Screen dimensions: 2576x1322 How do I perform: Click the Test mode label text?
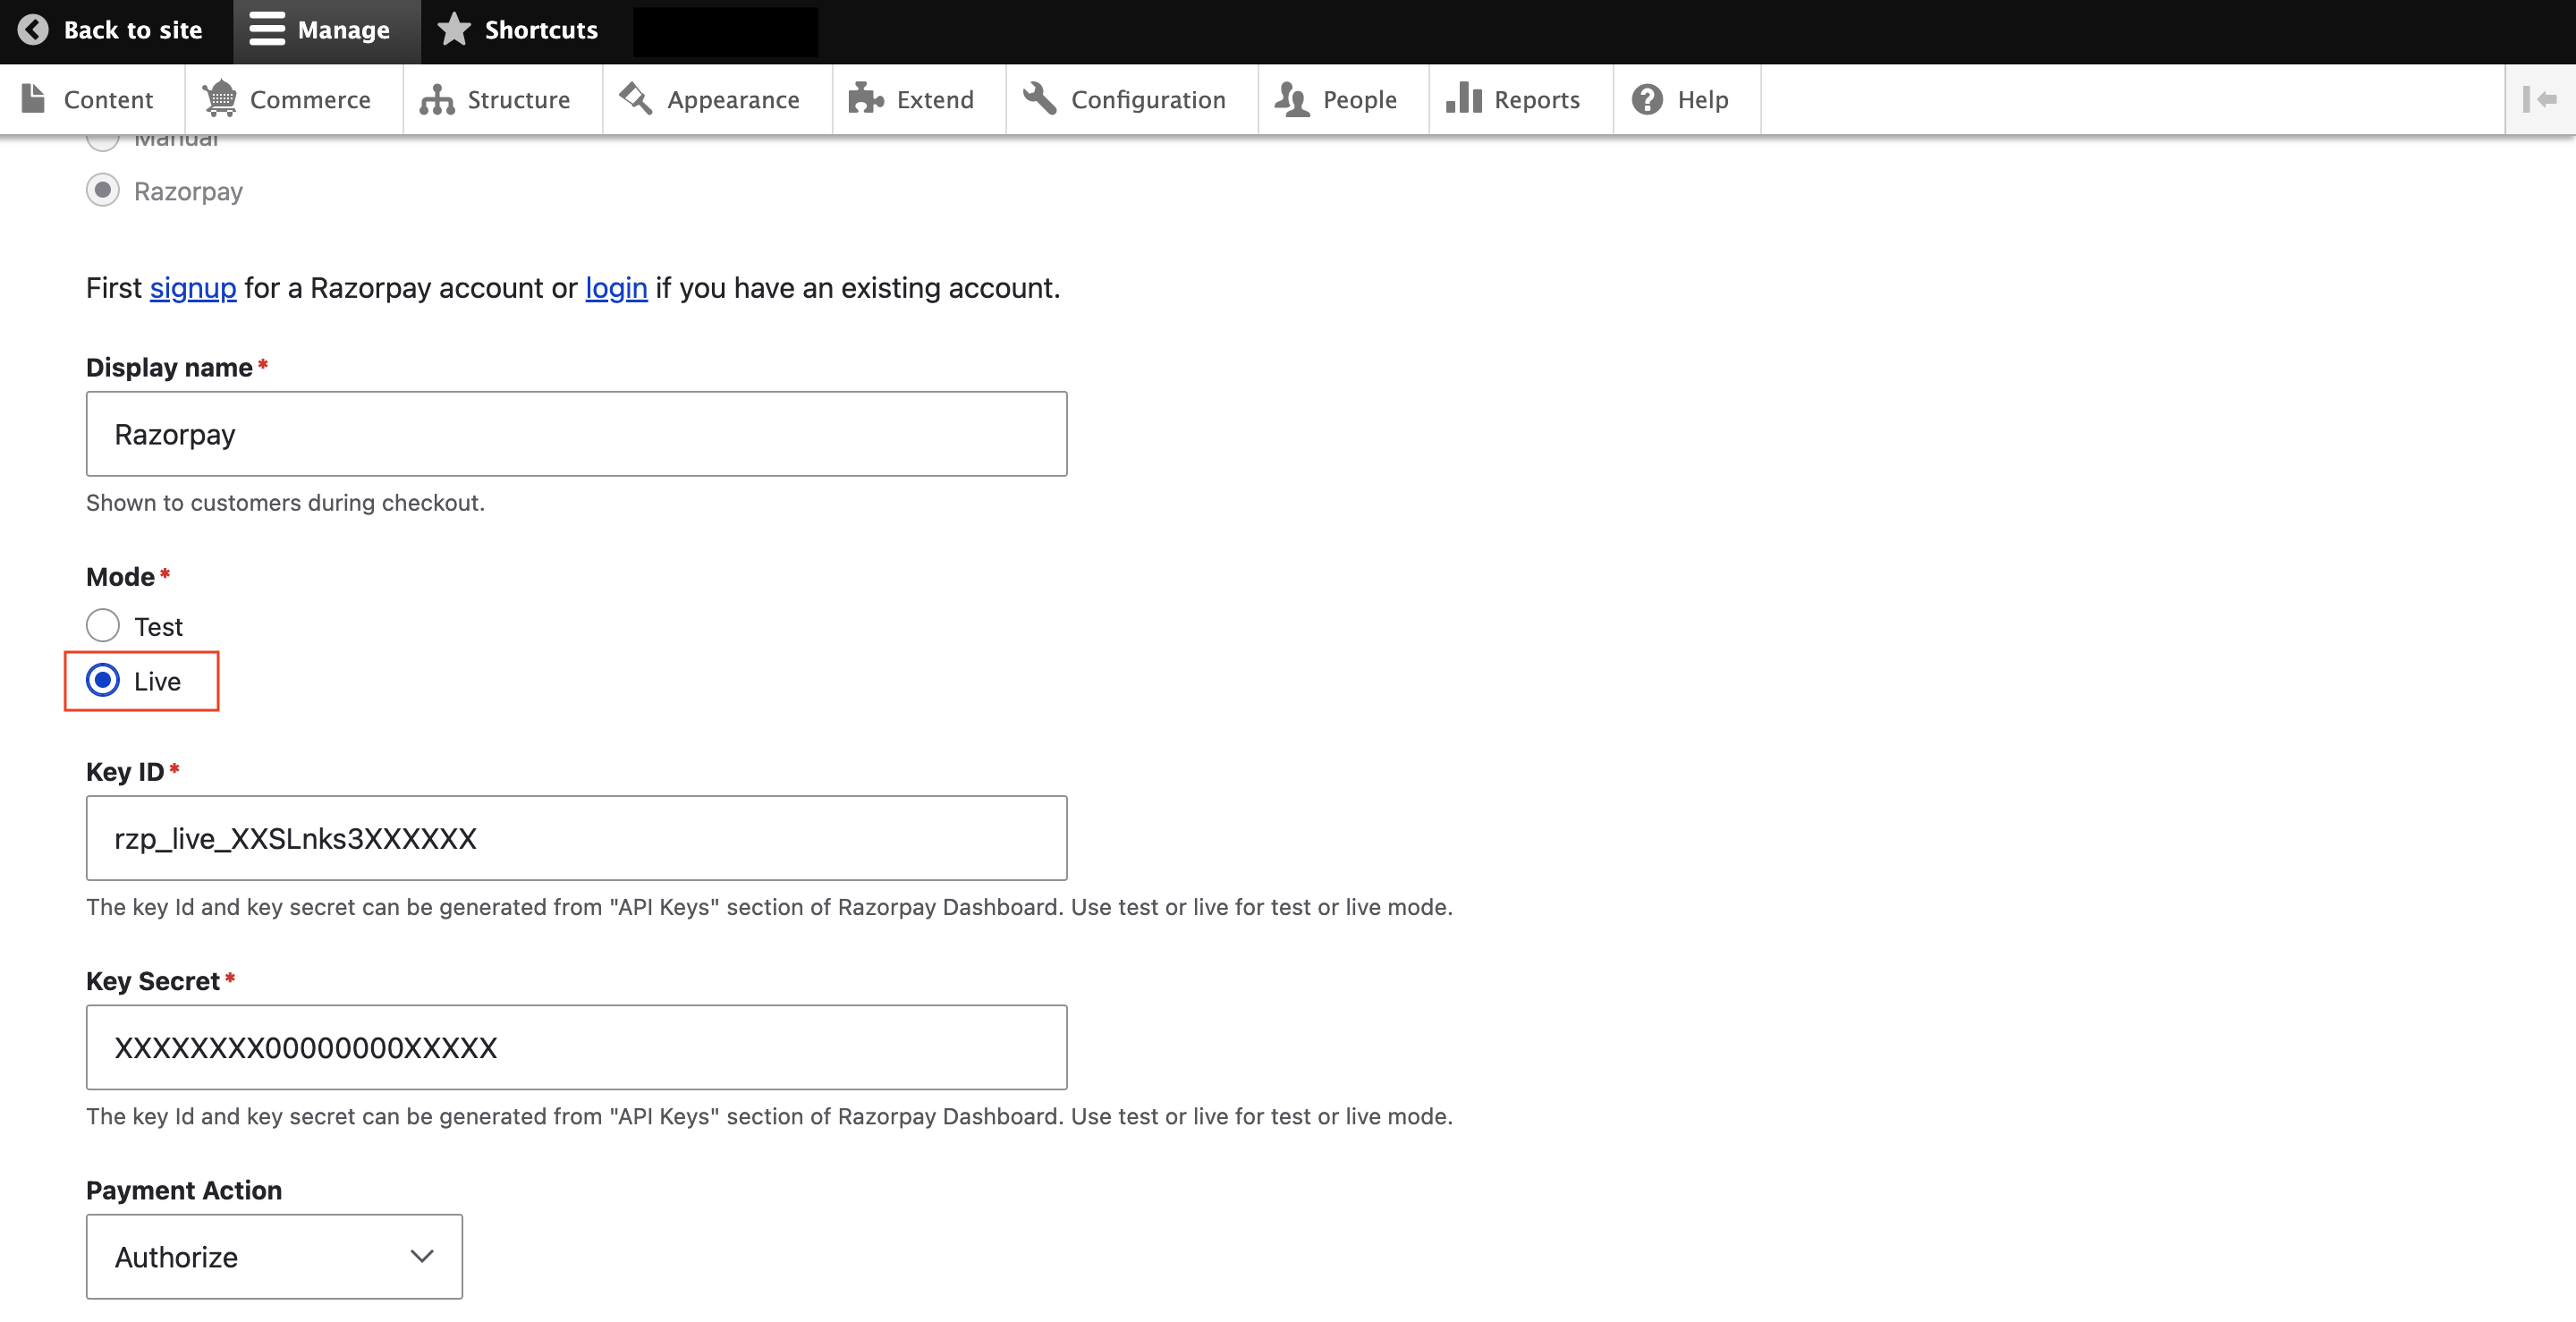[x=158, y=626]
